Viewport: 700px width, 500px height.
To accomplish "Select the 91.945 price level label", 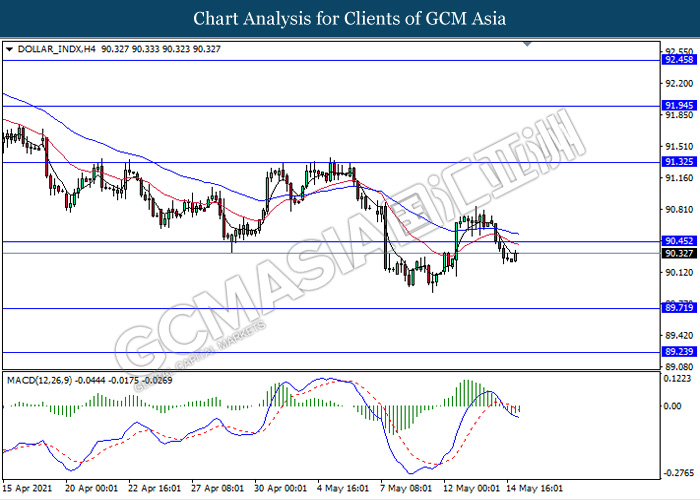I will click(x=679, y=105).
